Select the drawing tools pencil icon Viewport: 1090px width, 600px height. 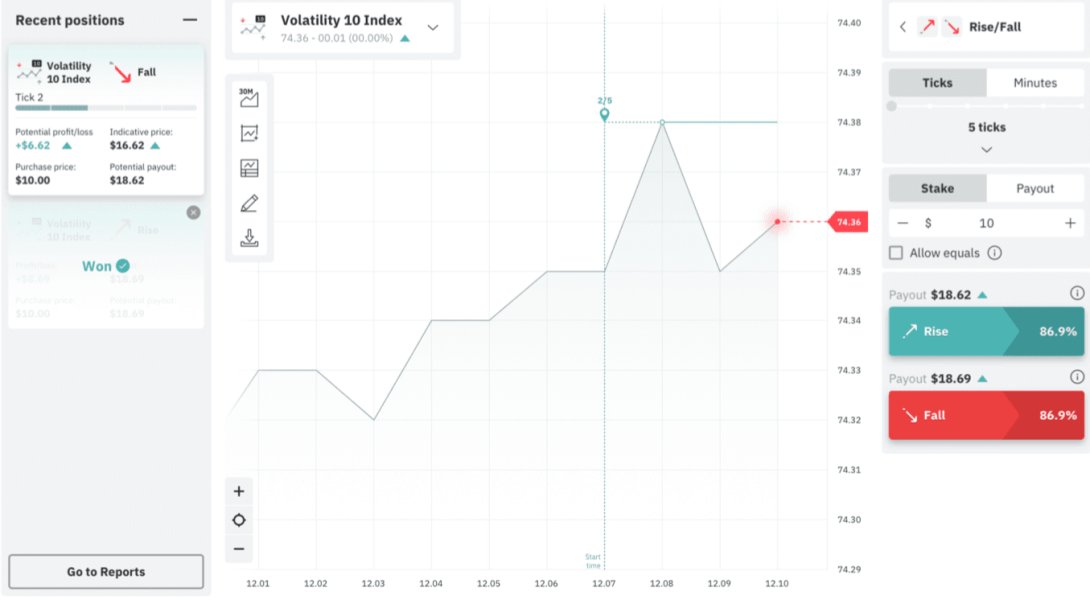pyautogui.click(x=249, y=203)
